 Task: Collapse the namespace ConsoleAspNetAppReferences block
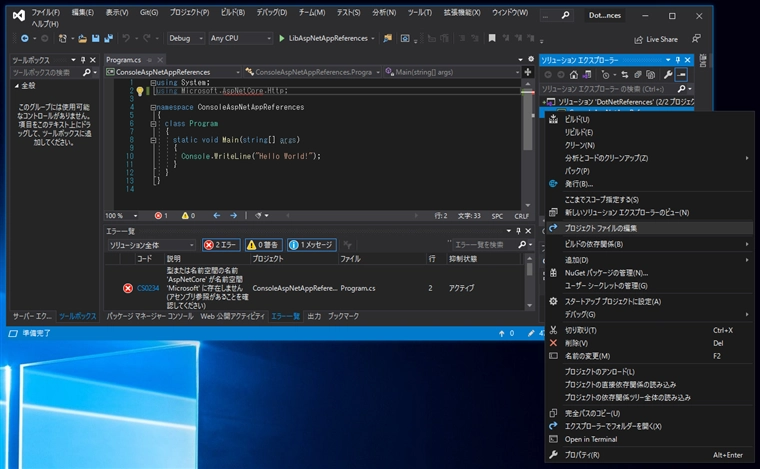pyautogui.click(x=153, y=107)
